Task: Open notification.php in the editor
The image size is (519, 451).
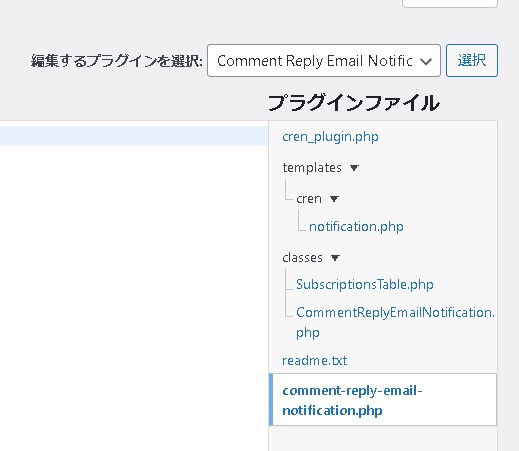Action: coord(356,227)
